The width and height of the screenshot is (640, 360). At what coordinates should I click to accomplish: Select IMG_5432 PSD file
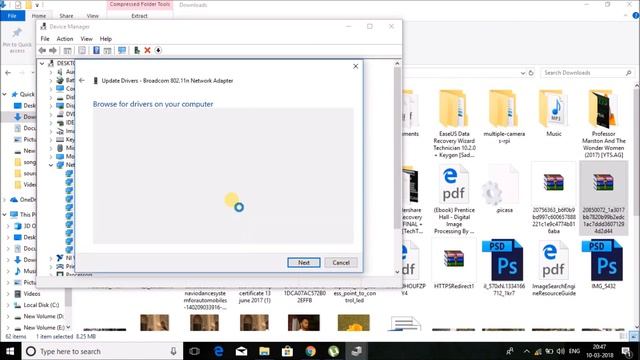click(x=603, y=264)
